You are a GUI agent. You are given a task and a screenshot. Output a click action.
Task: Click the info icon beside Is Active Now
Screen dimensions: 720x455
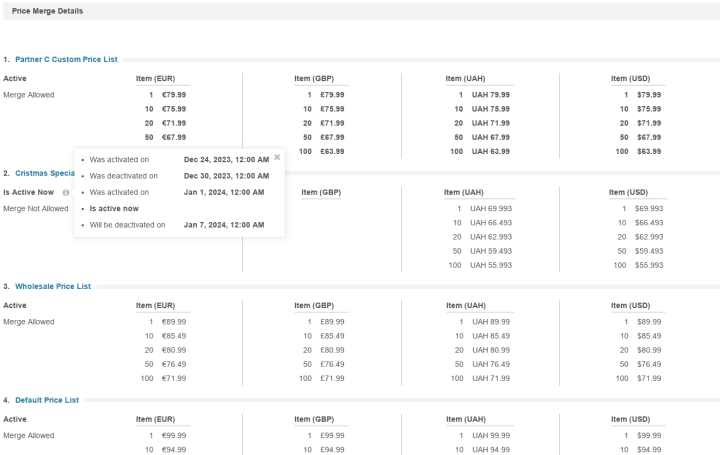pyautogui.click(x=66, y=193)
